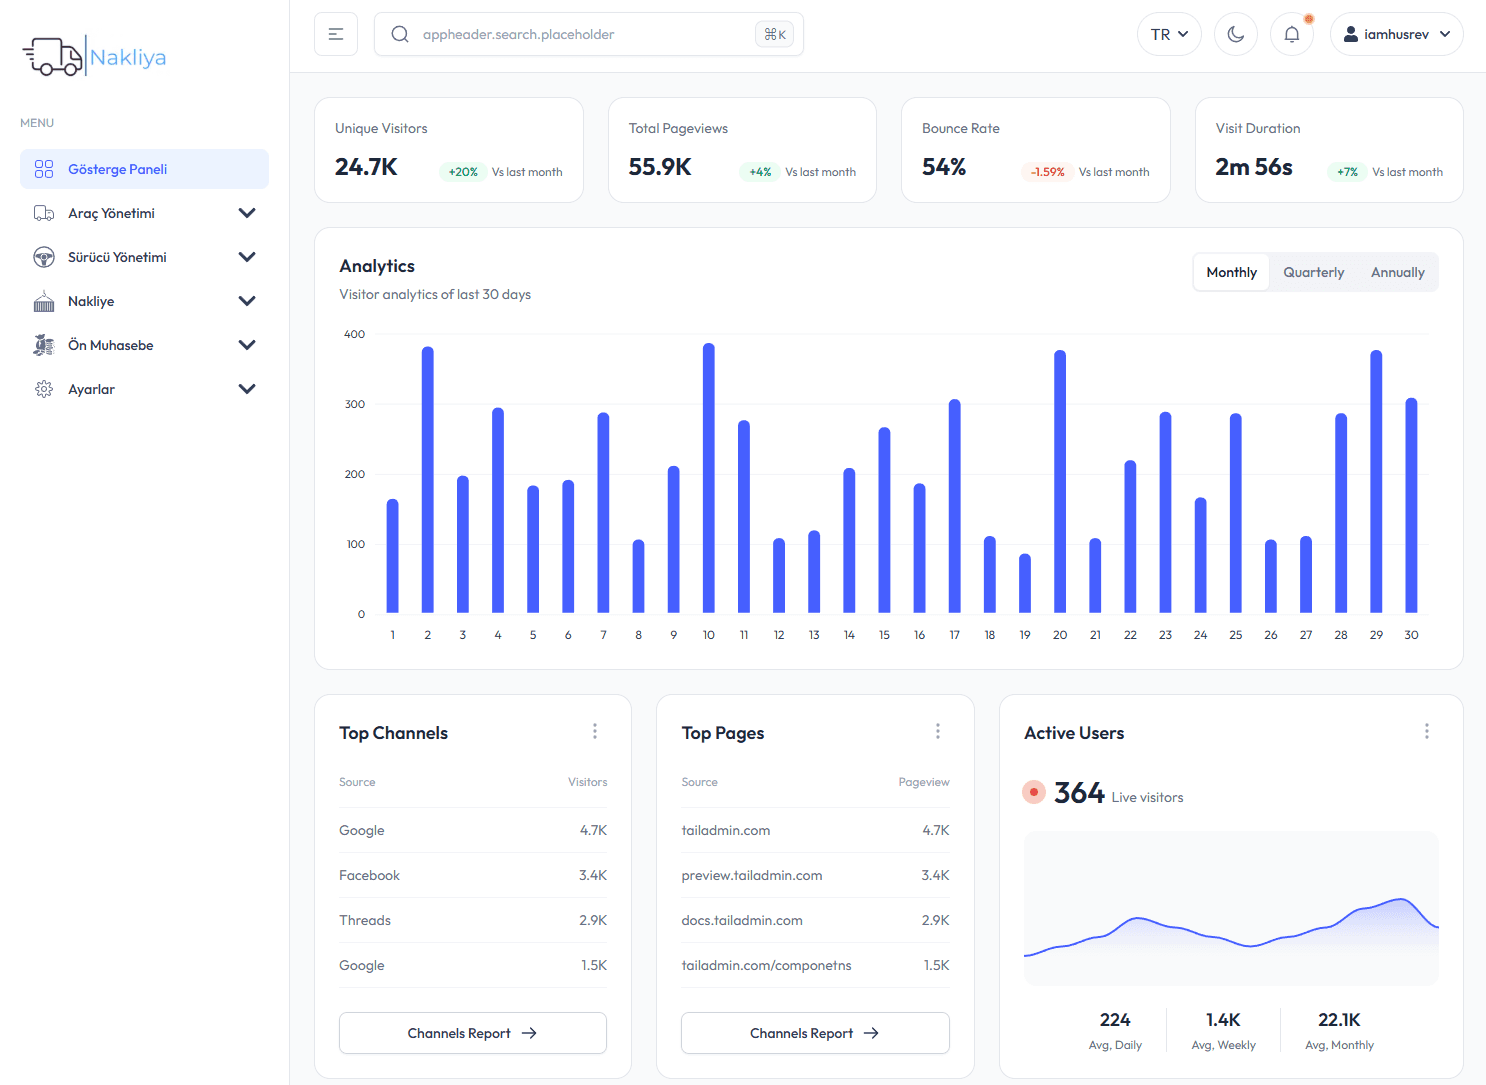This screenshot has height=1085, width=1486.
Task: Click the live visitors pulse indicator
Action: 1034,791
